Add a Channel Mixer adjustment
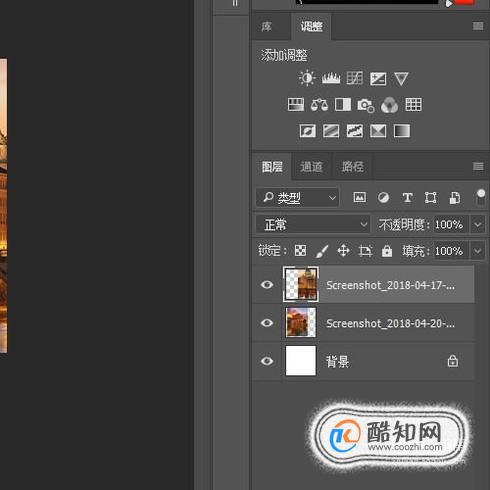The width and height of the screenshot is (490, 490). [389, 105]
